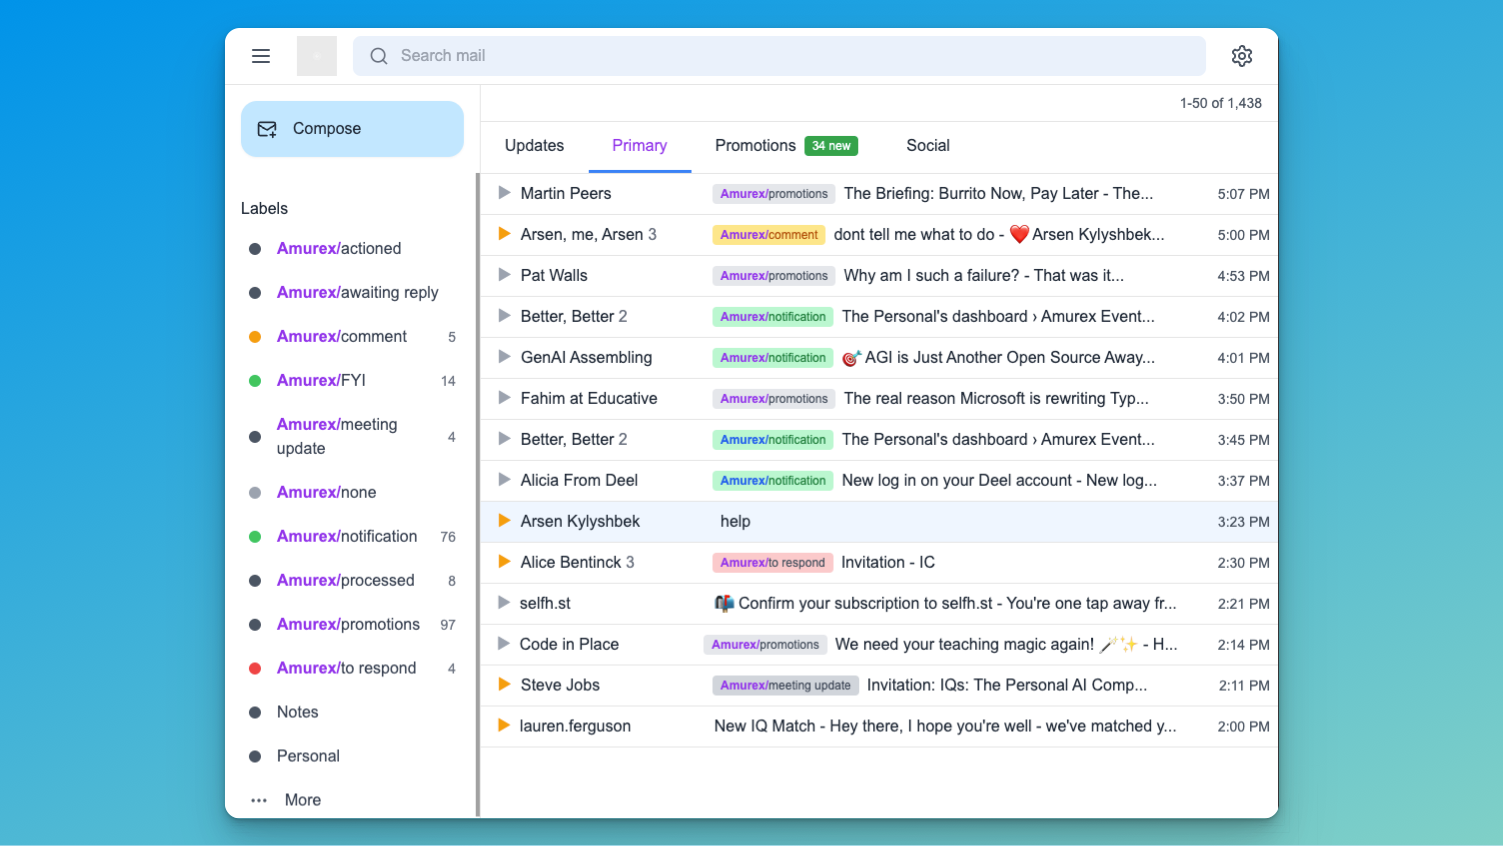
Task: Open the main navigation hamburger menu
Action: (261, 56)
